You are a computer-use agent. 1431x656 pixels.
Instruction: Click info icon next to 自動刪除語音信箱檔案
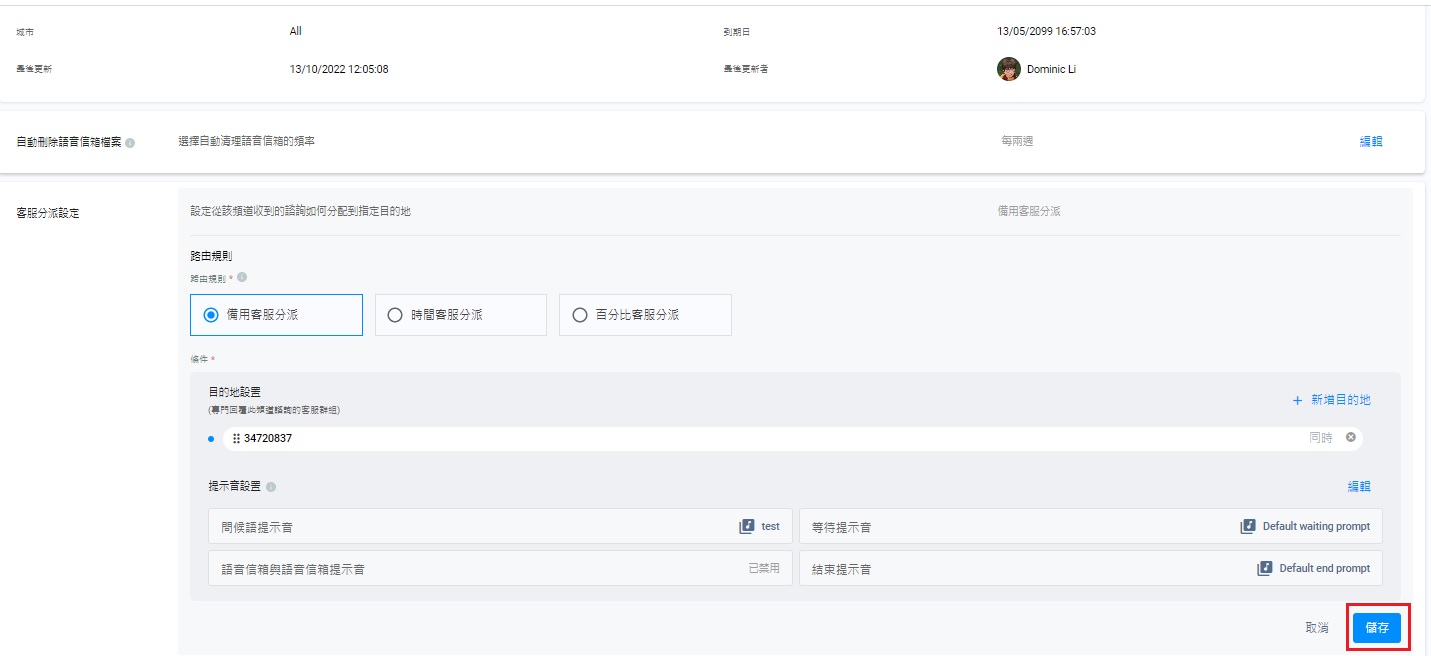click(130, 143)
